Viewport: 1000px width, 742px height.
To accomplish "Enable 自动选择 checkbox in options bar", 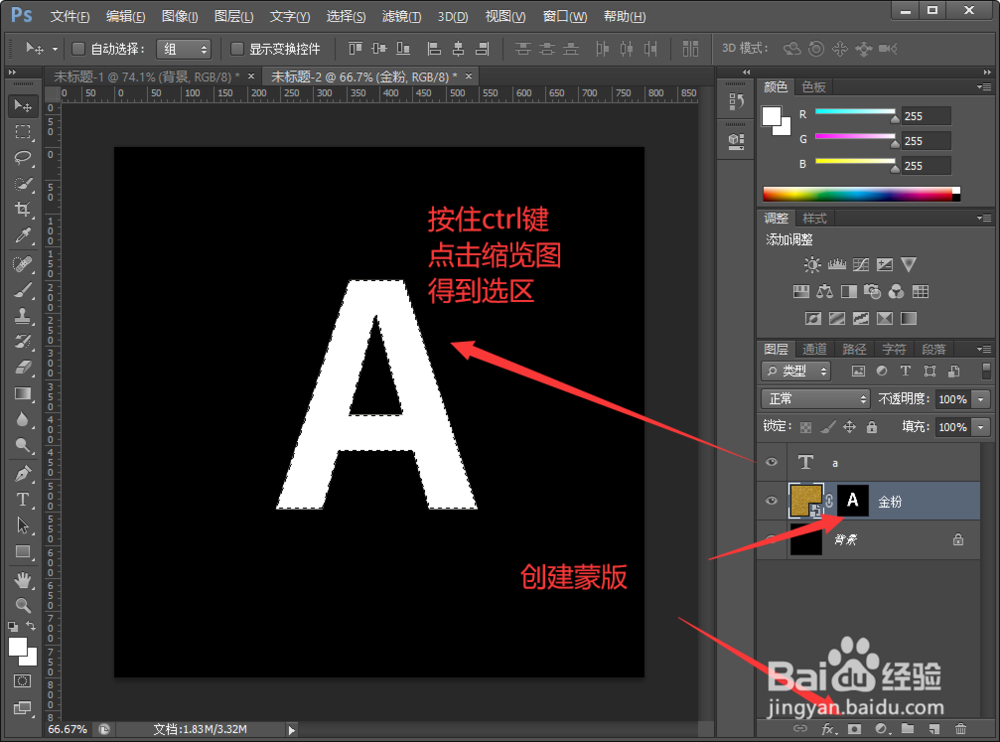I will (x=77, y=47).
